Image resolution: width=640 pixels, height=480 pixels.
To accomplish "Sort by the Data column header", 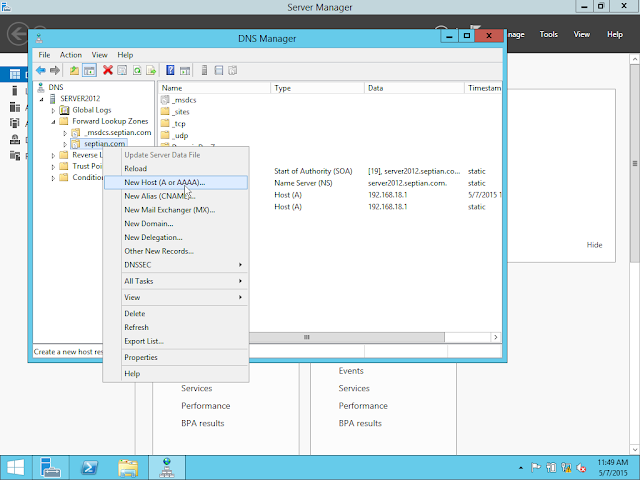I will (x=414, y=88).
